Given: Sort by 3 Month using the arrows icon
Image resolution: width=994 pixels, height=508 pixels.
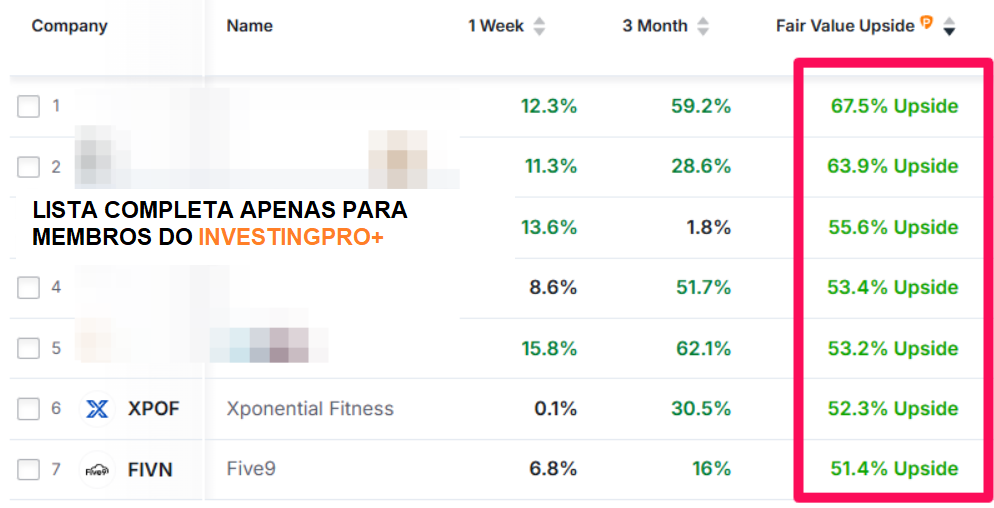Looking at the screenshot, I should (703, 26).
